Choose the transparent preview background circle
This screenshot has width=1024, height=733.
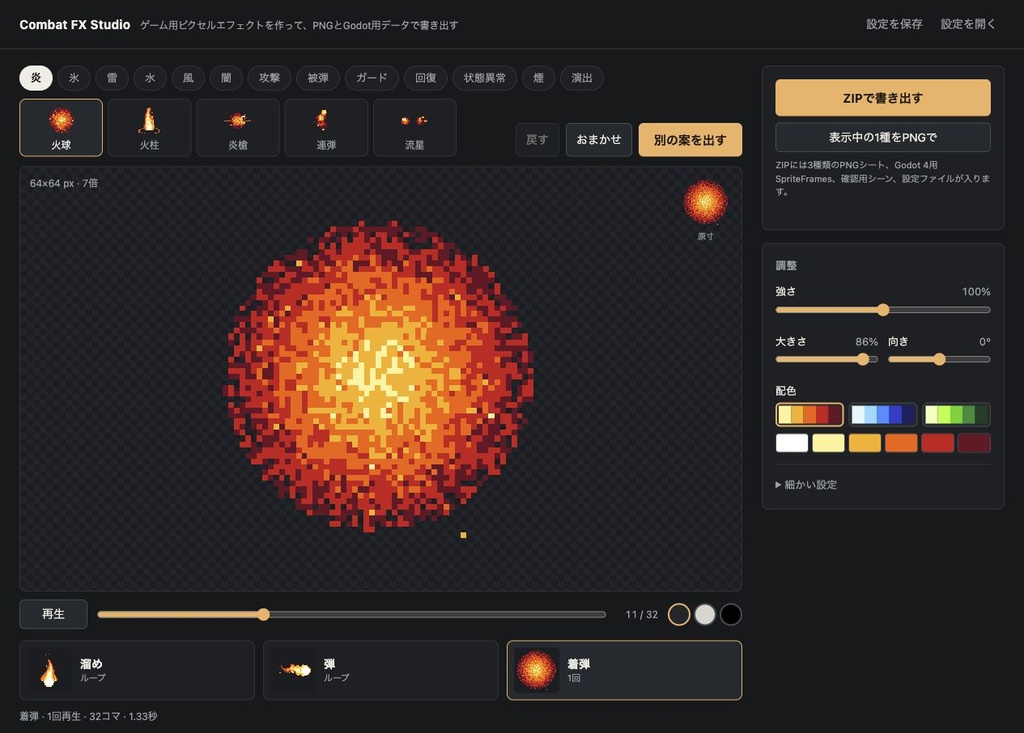tap(679, 614)
